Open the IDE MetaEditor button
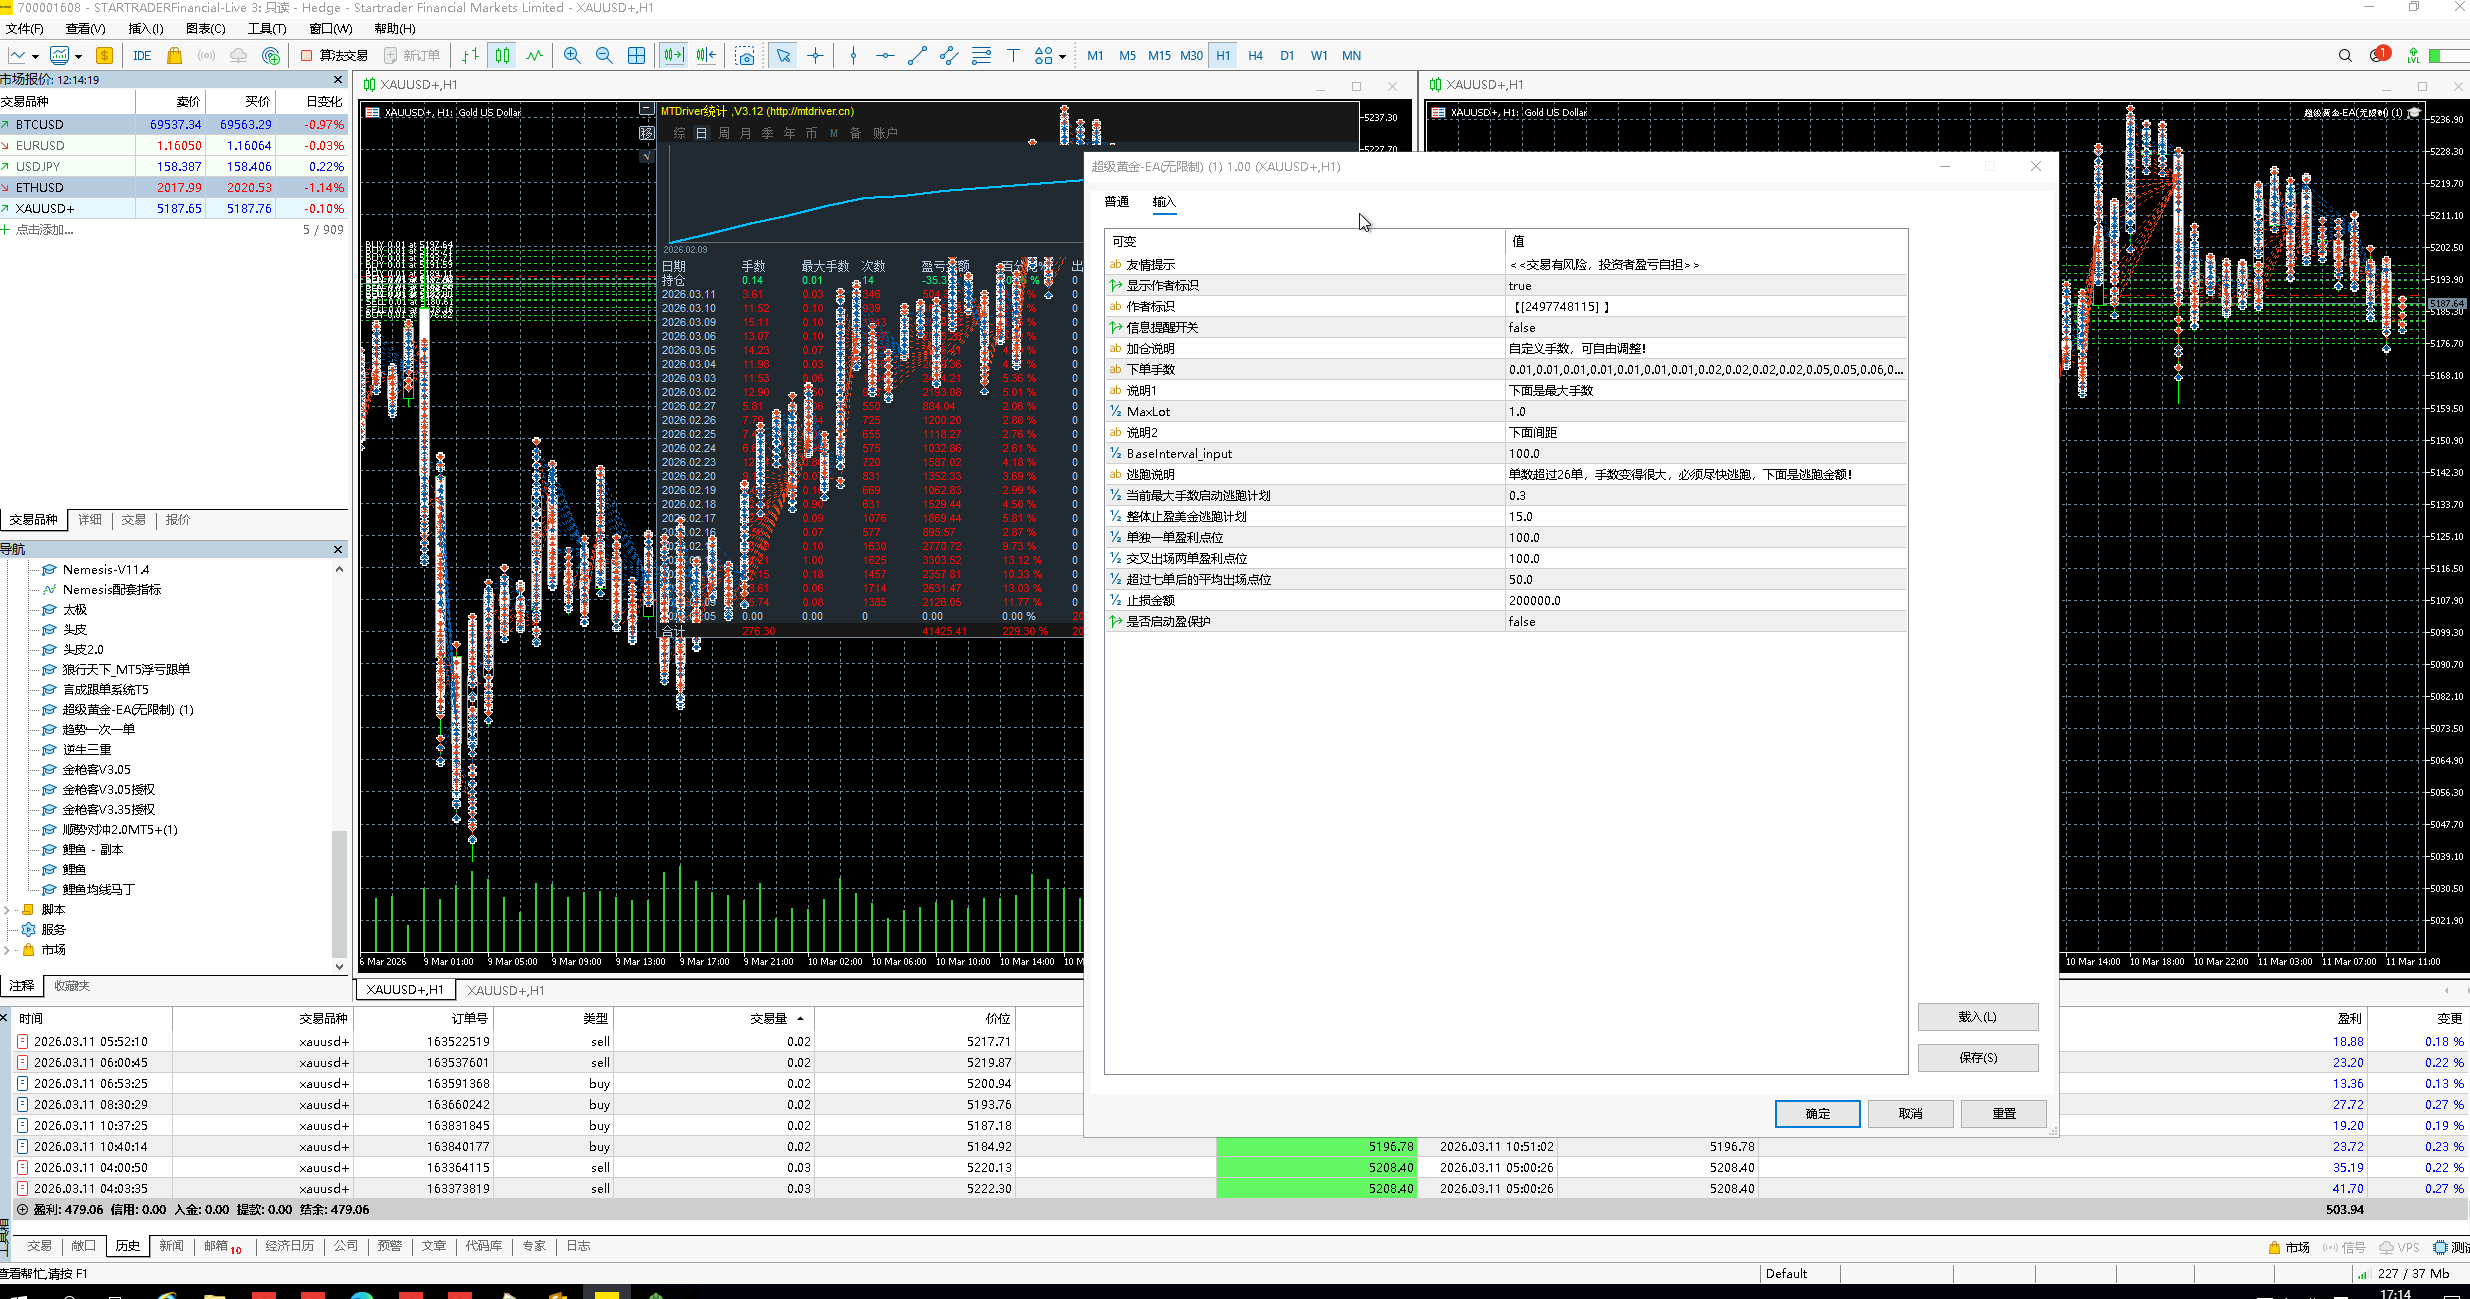 [x=142, y=56]
